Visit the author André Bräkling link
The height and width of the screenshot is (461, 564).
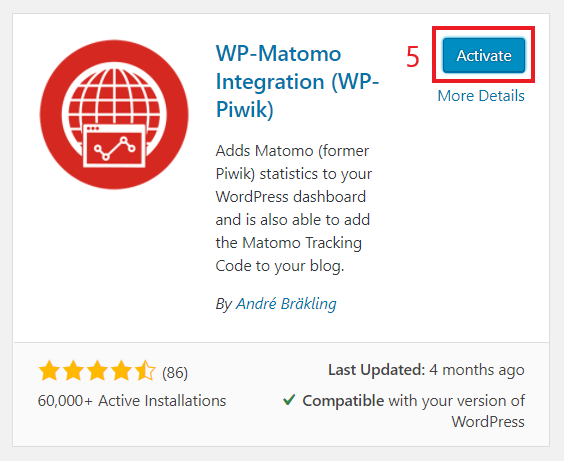[286, 304]
